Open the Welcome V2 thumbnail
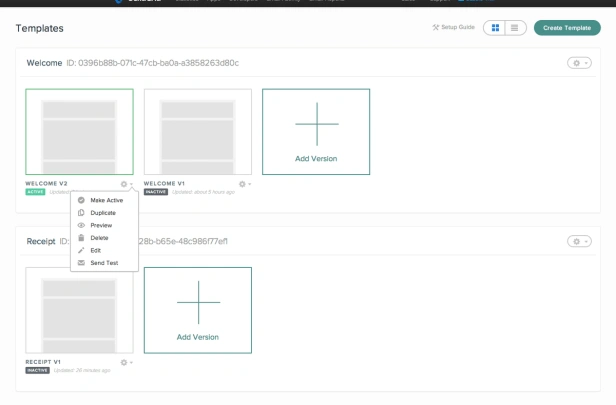The image size is (616, 405). click(79, 132)
